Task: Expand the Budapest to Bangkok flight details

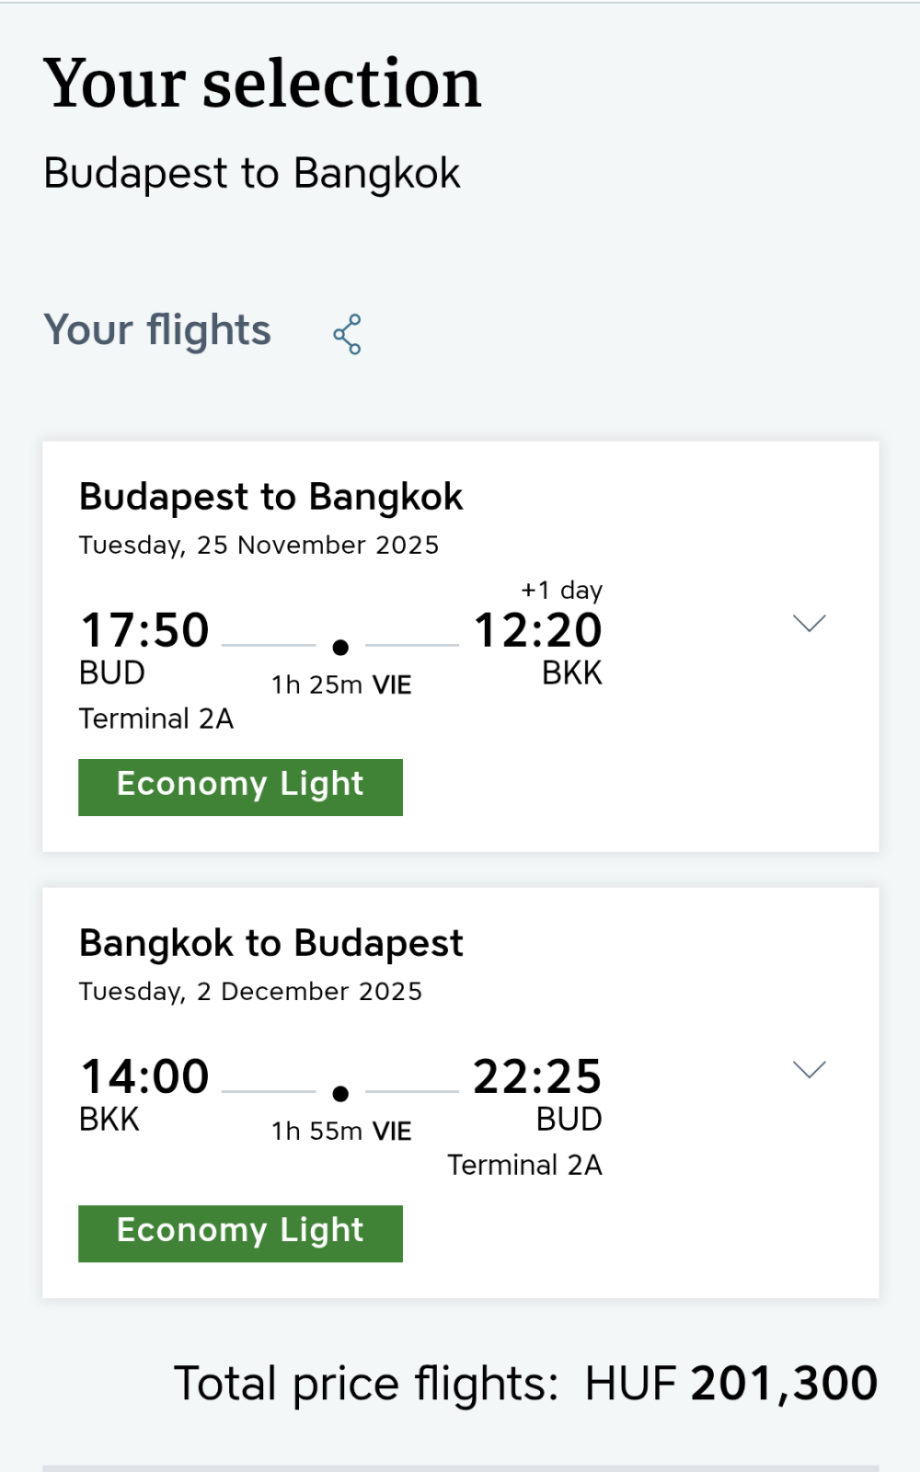Action: (808, 624)
